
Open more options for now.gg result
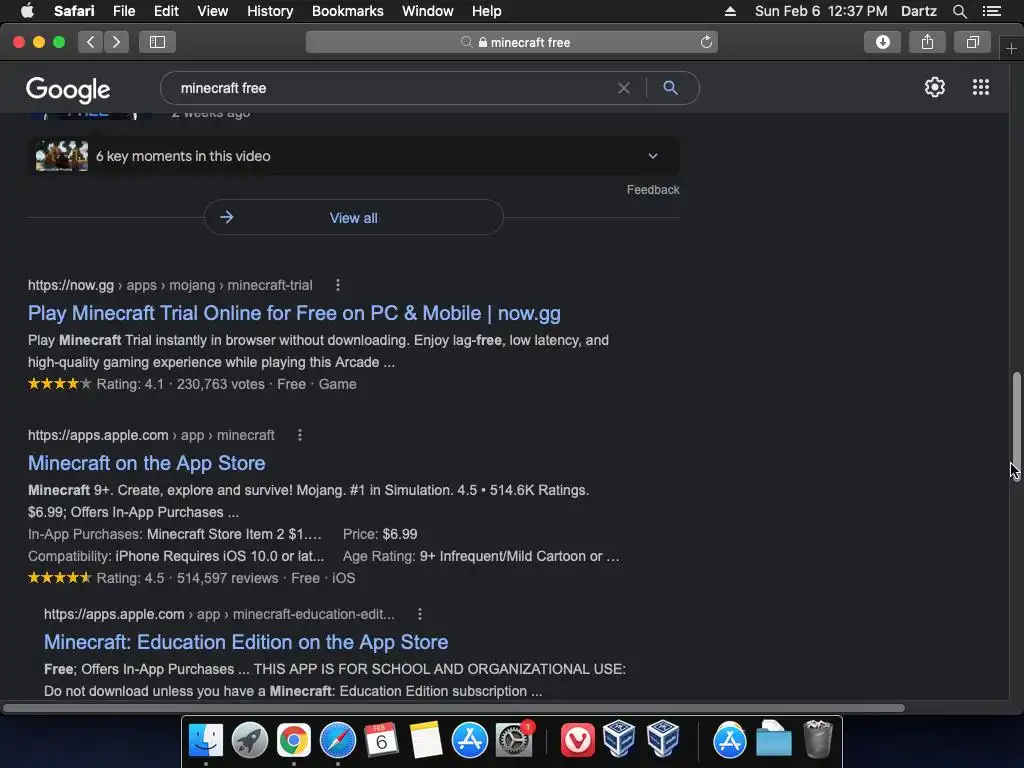click(338, 285)
